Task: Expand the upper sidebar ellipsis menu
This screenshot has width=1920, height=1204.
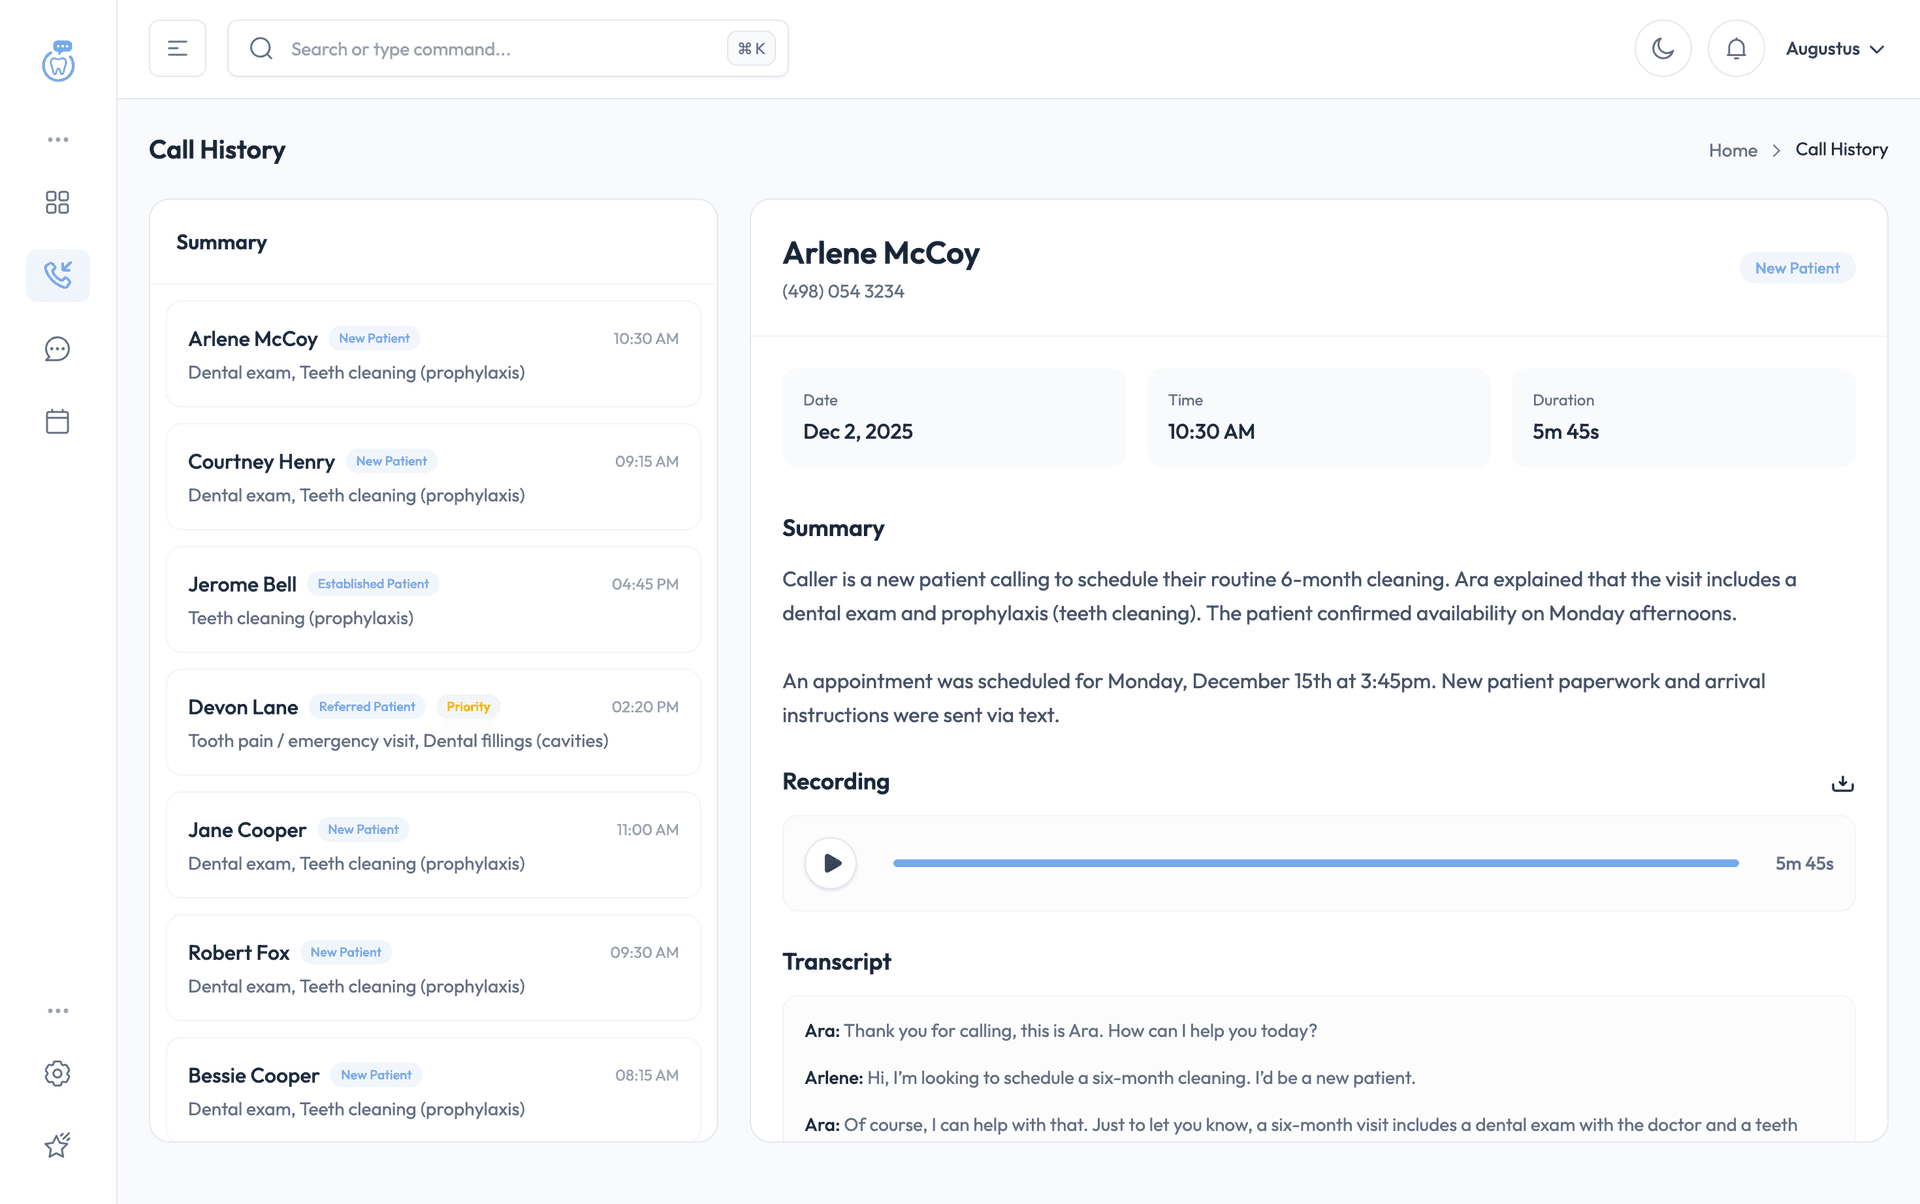Action: point(58,140)
